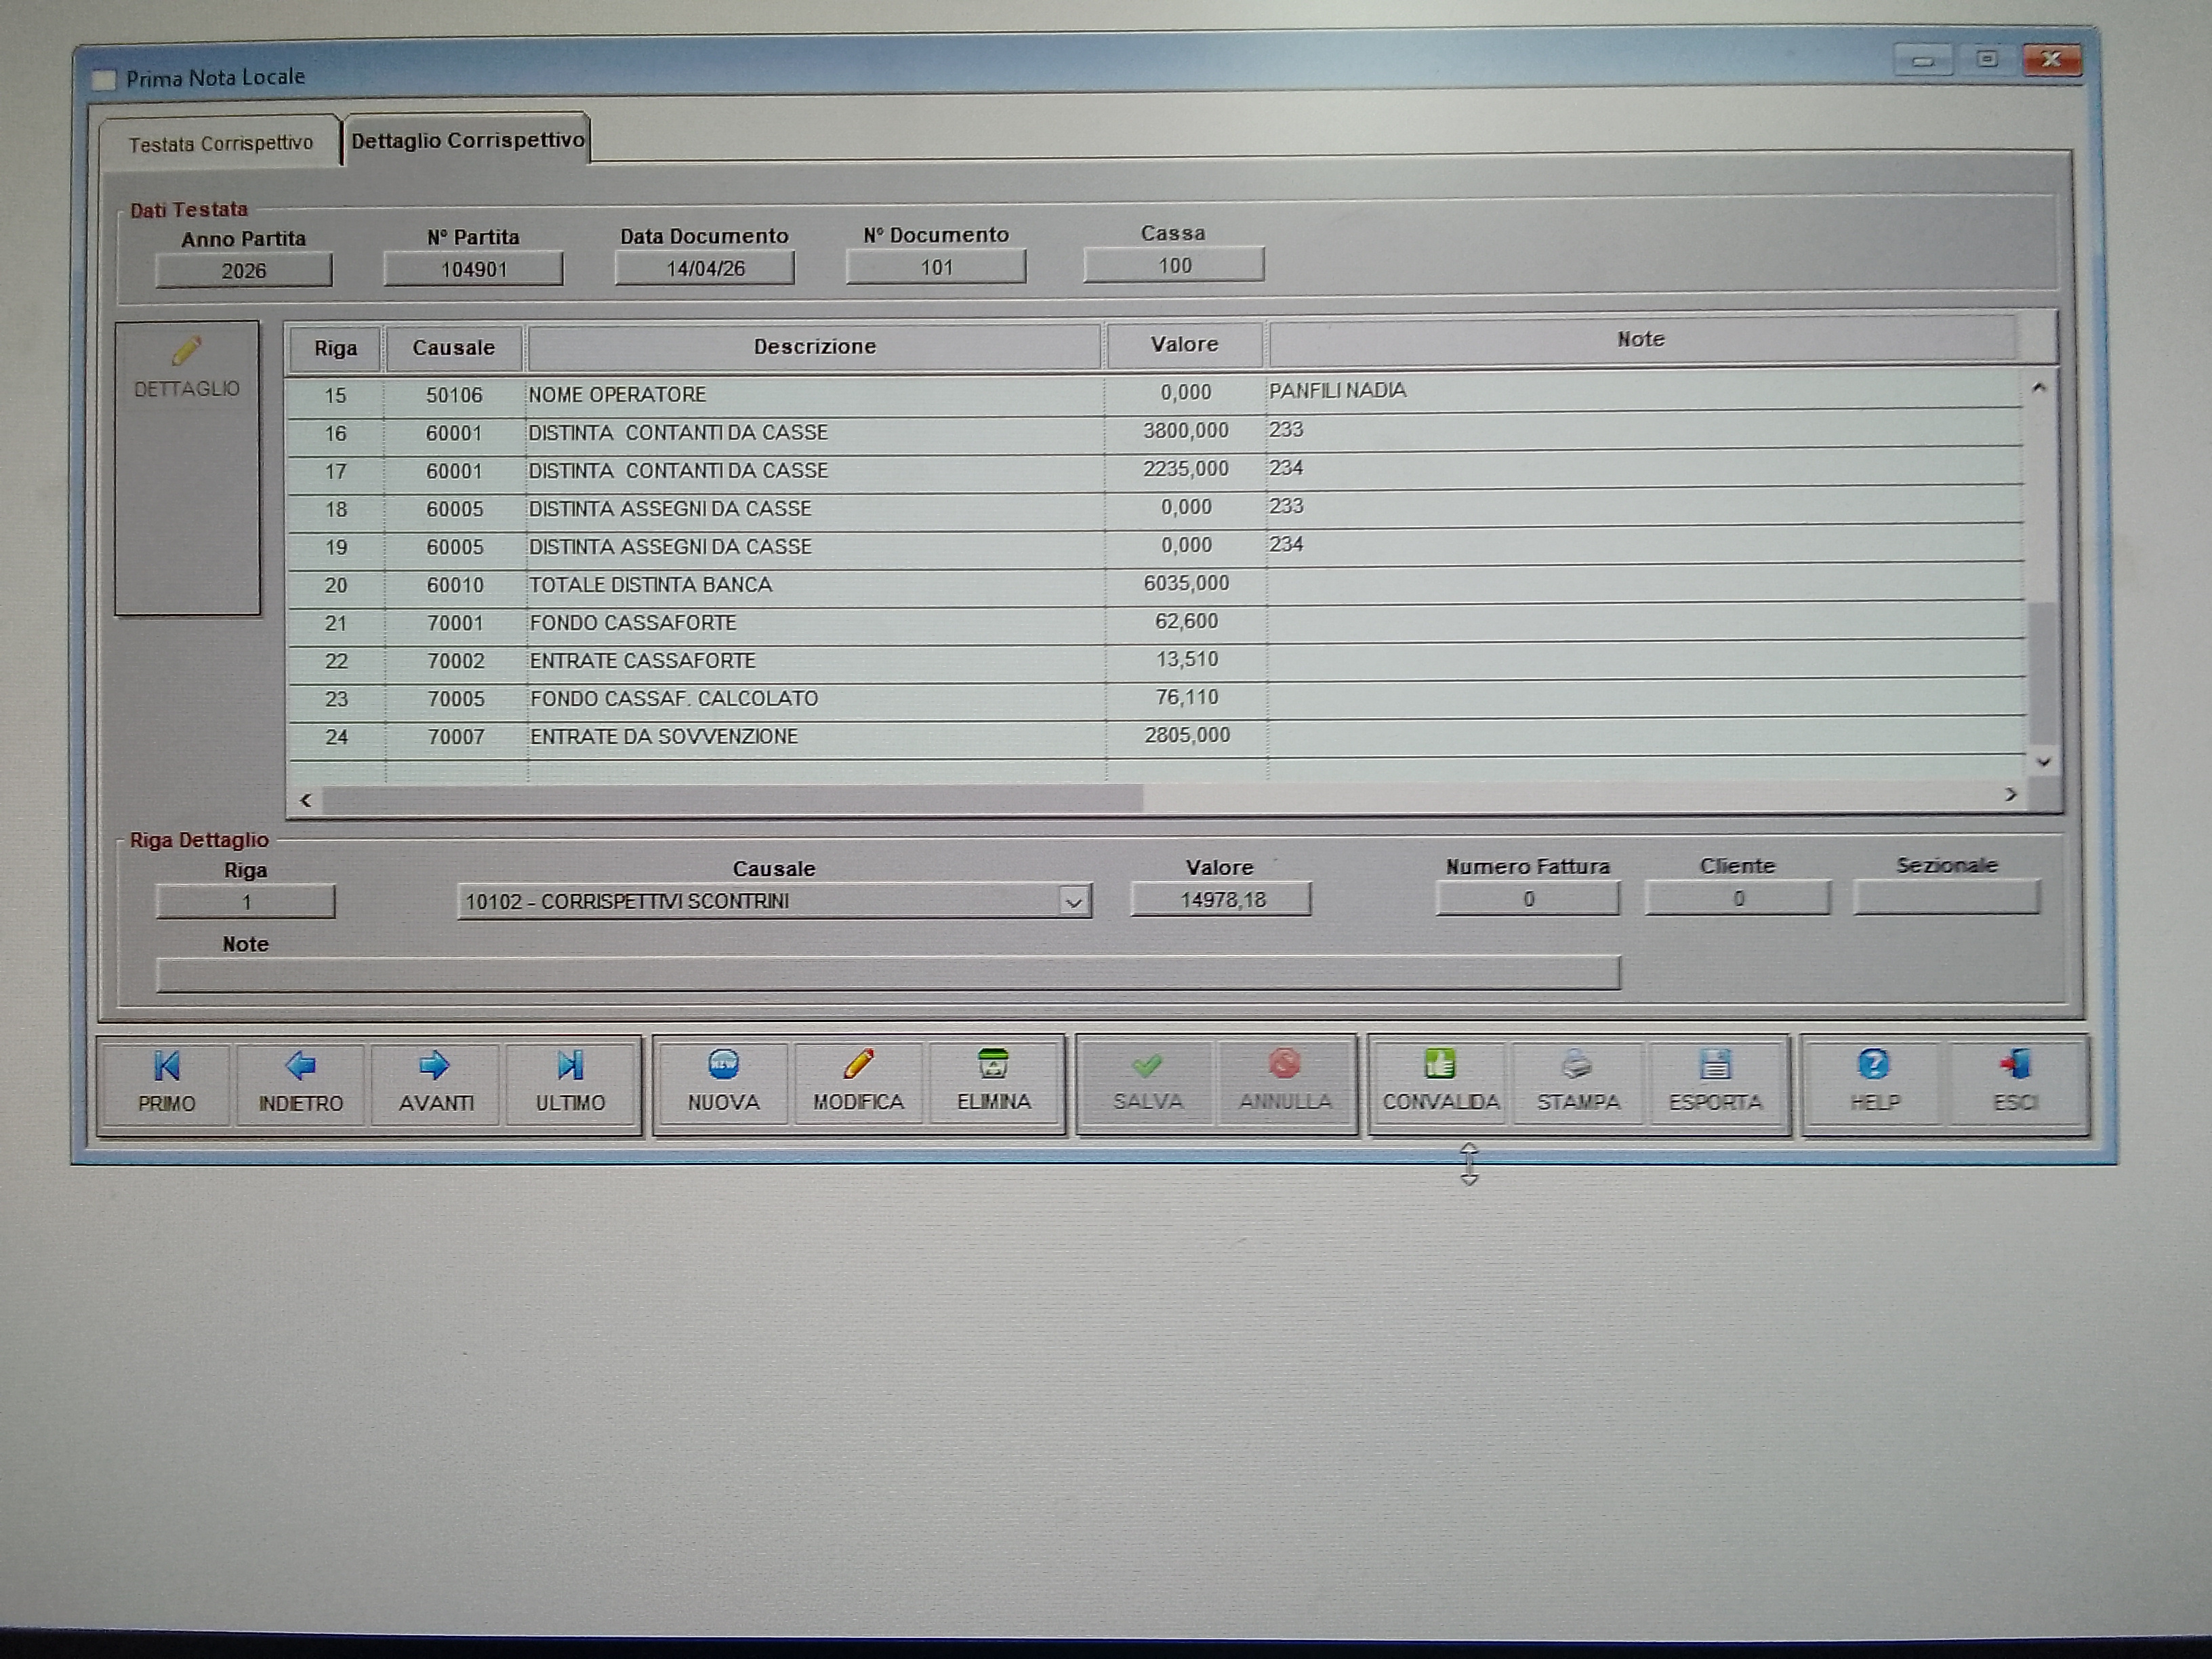The height and width of the screenshot is (1659, 2212).
Task: Print with the STAMPA printer icon
Action: tap(1577, 1064)
